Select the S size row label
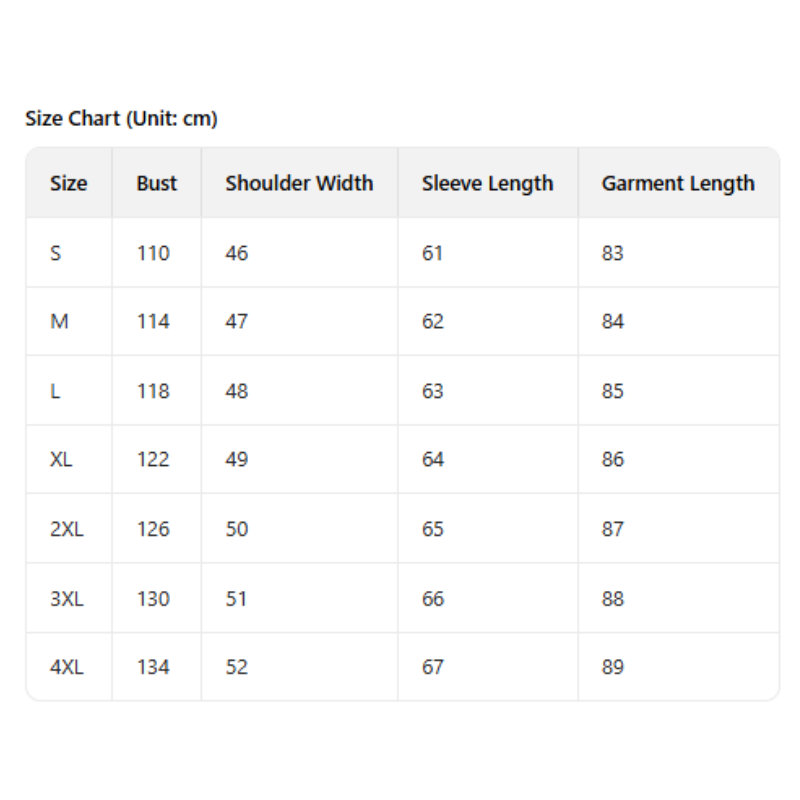 56,253
